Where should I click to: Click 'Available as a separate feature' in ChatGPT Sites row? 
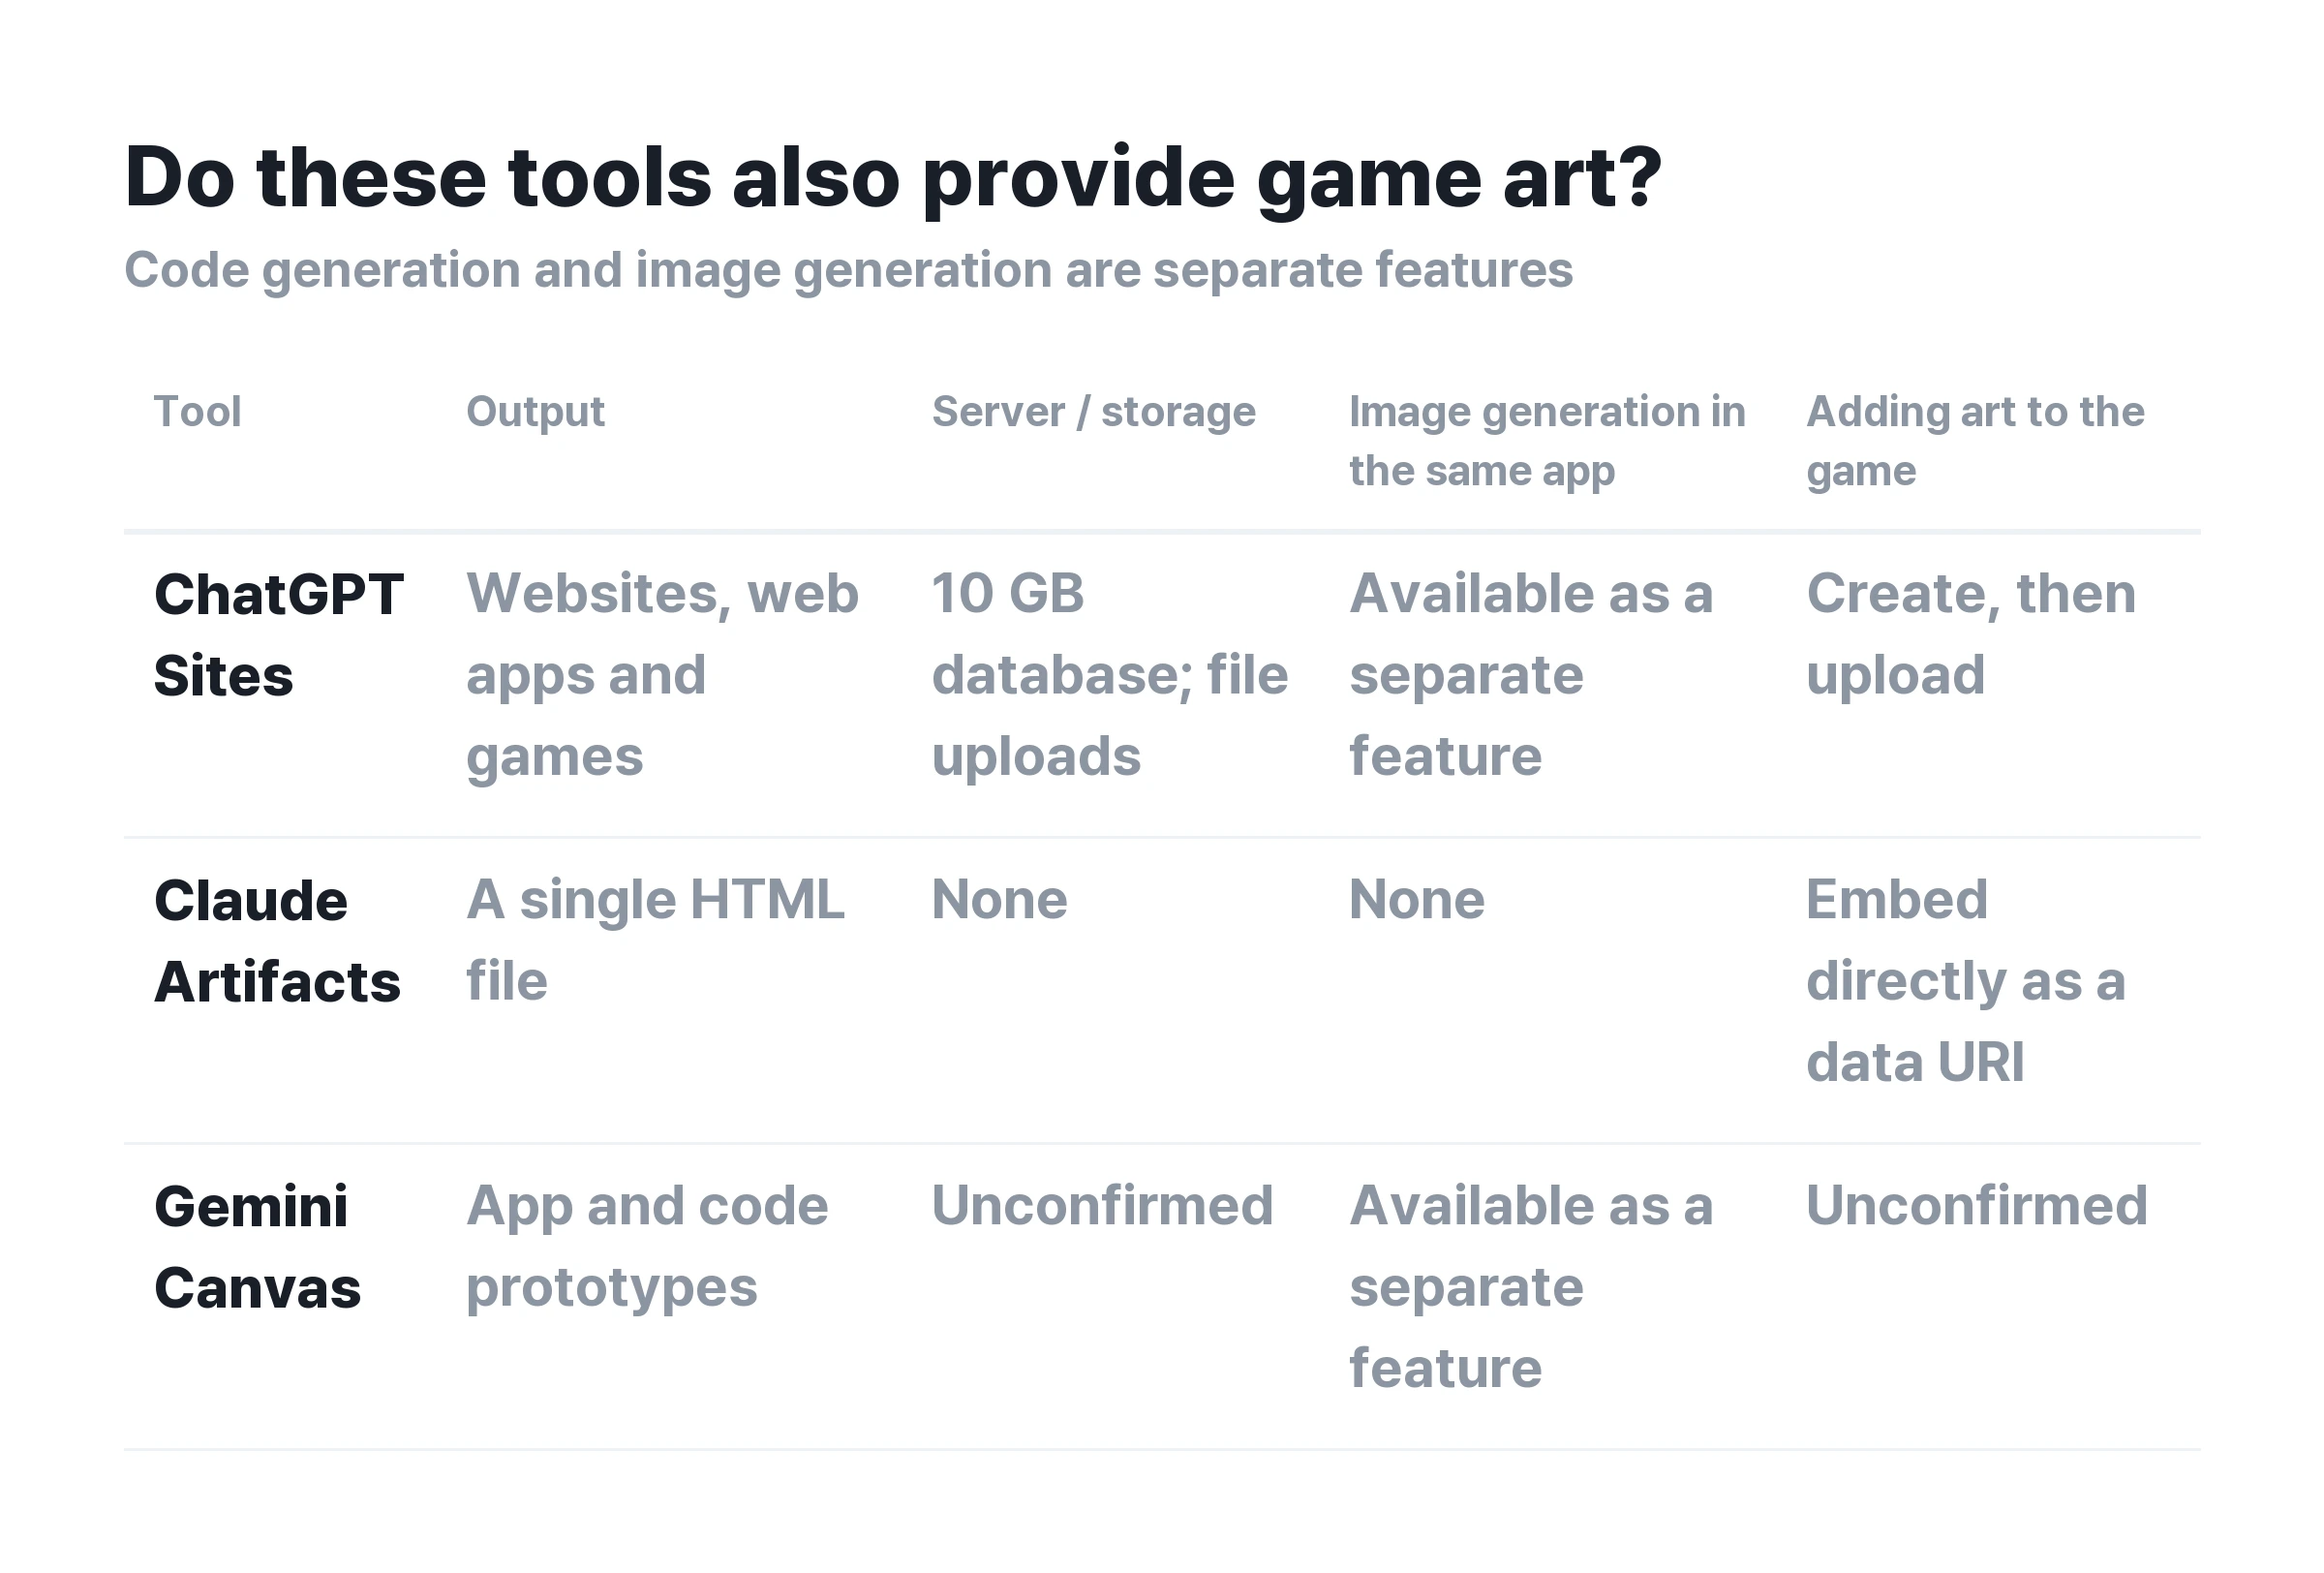pos(1531,675)
